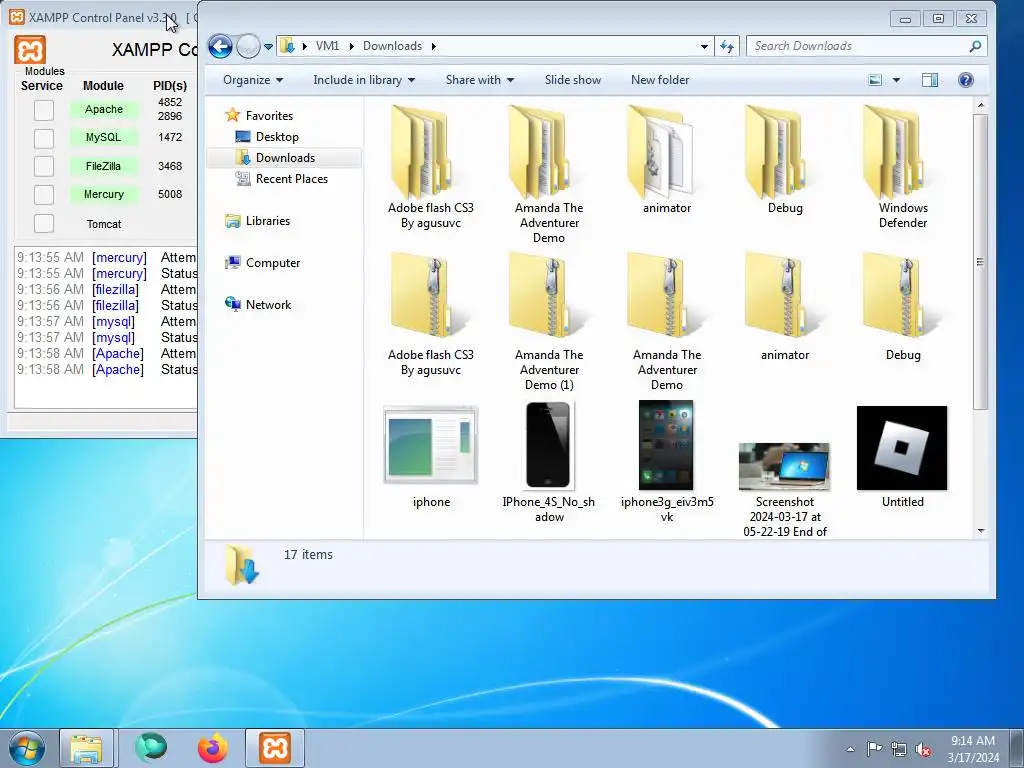Toggle the MySQL service checkbox
This screenshot has height=768, width=1024.
[44, 138]
